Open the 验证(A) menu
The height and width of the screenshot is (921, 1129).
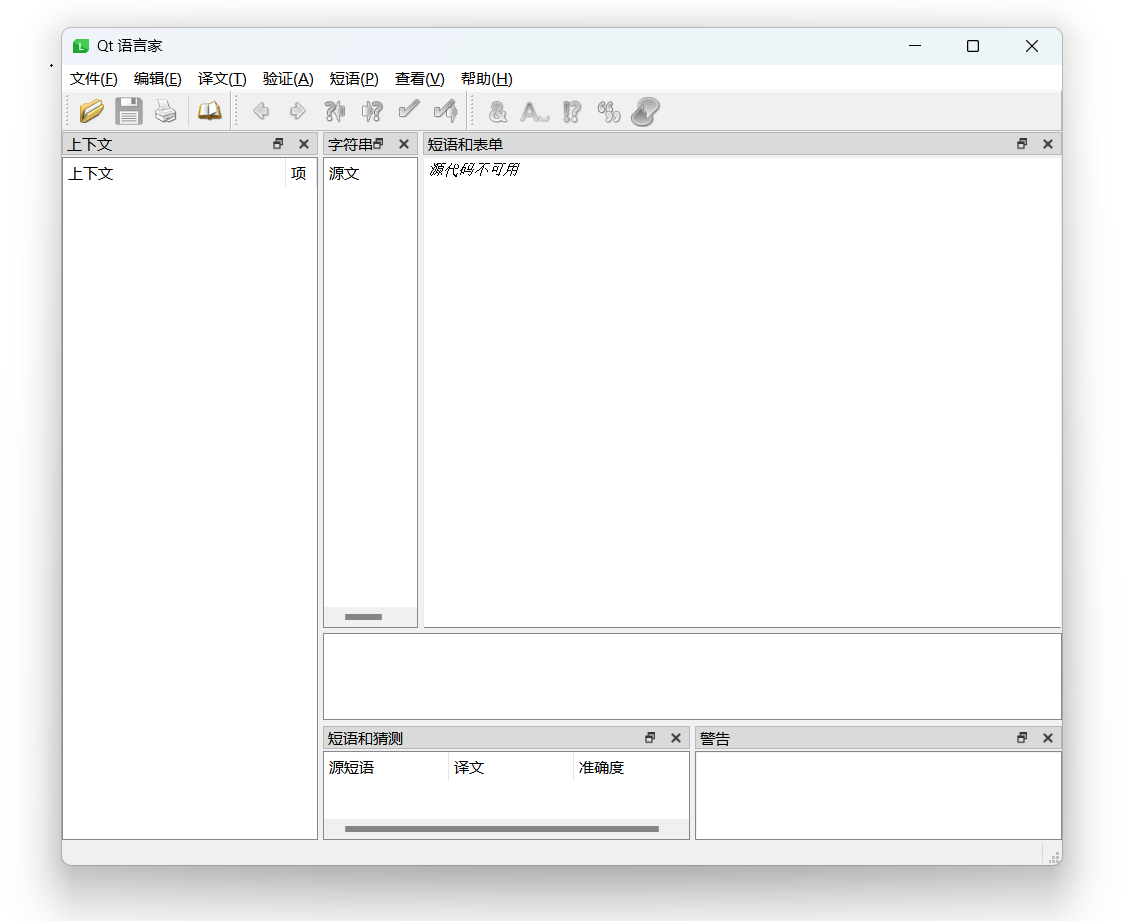coord(288,78)
